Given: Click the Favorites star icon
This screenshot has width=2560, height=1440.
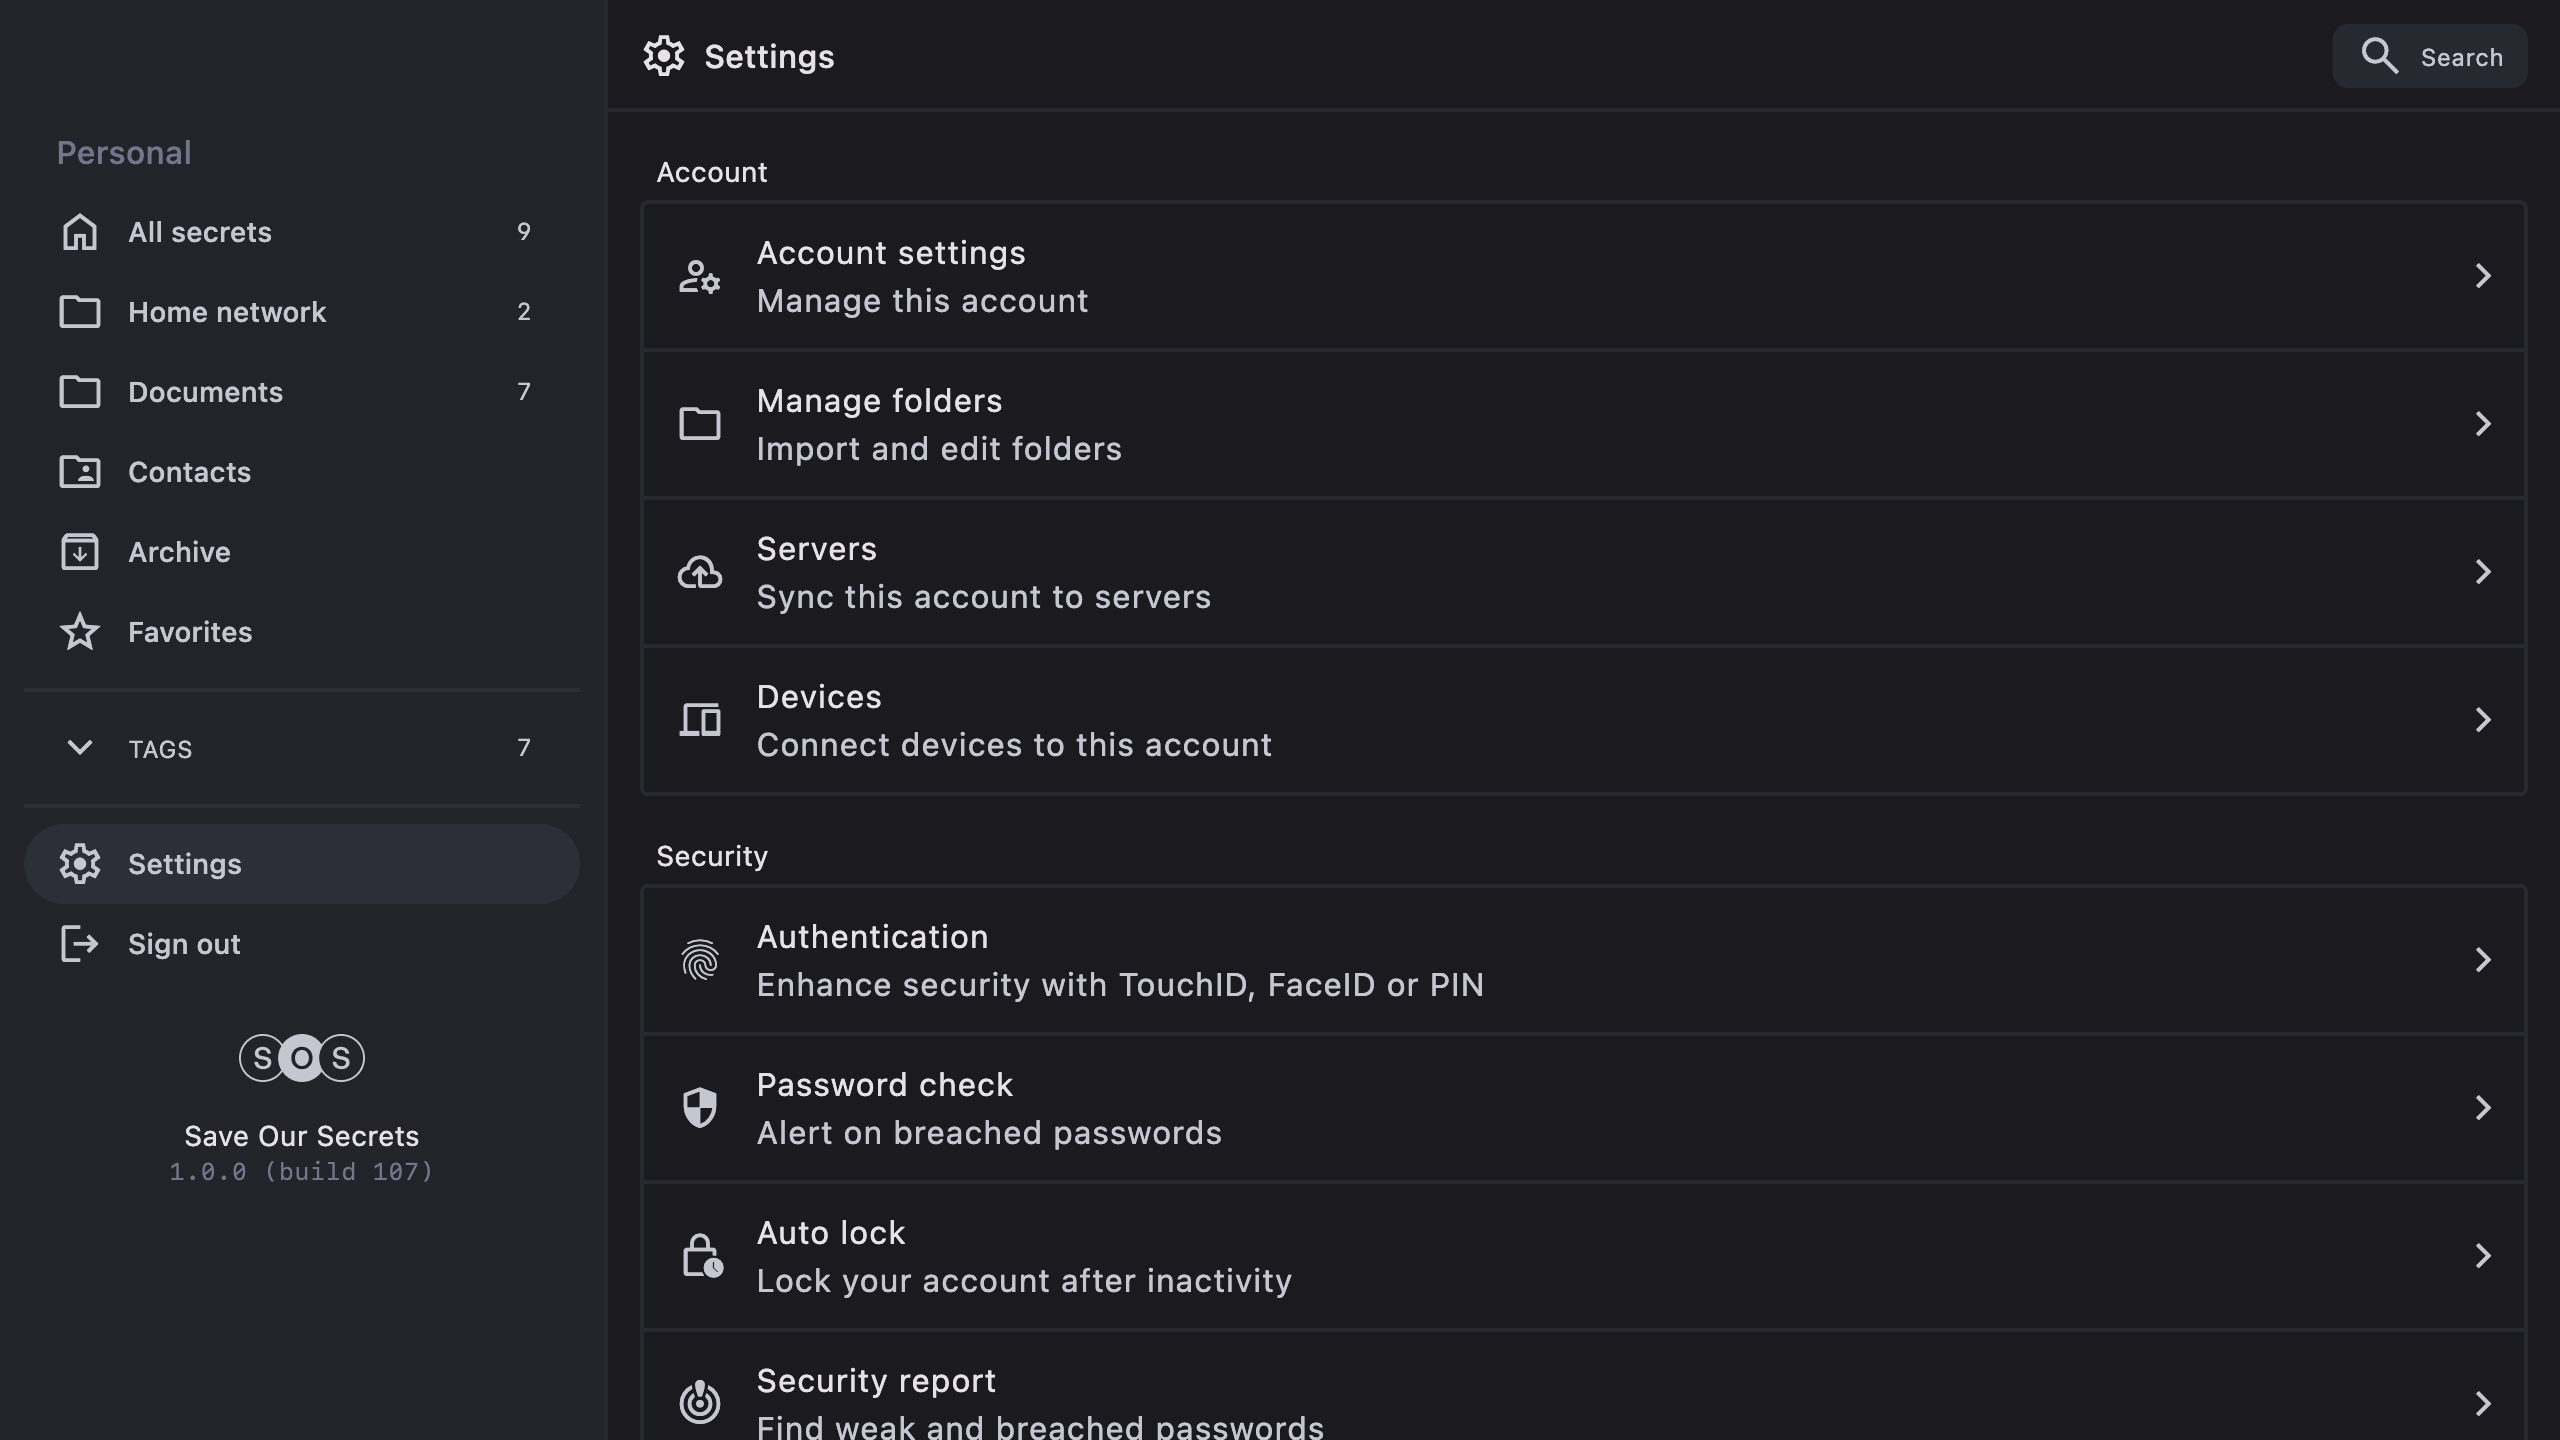Looking at the screenshot, I should click(80, 632).
